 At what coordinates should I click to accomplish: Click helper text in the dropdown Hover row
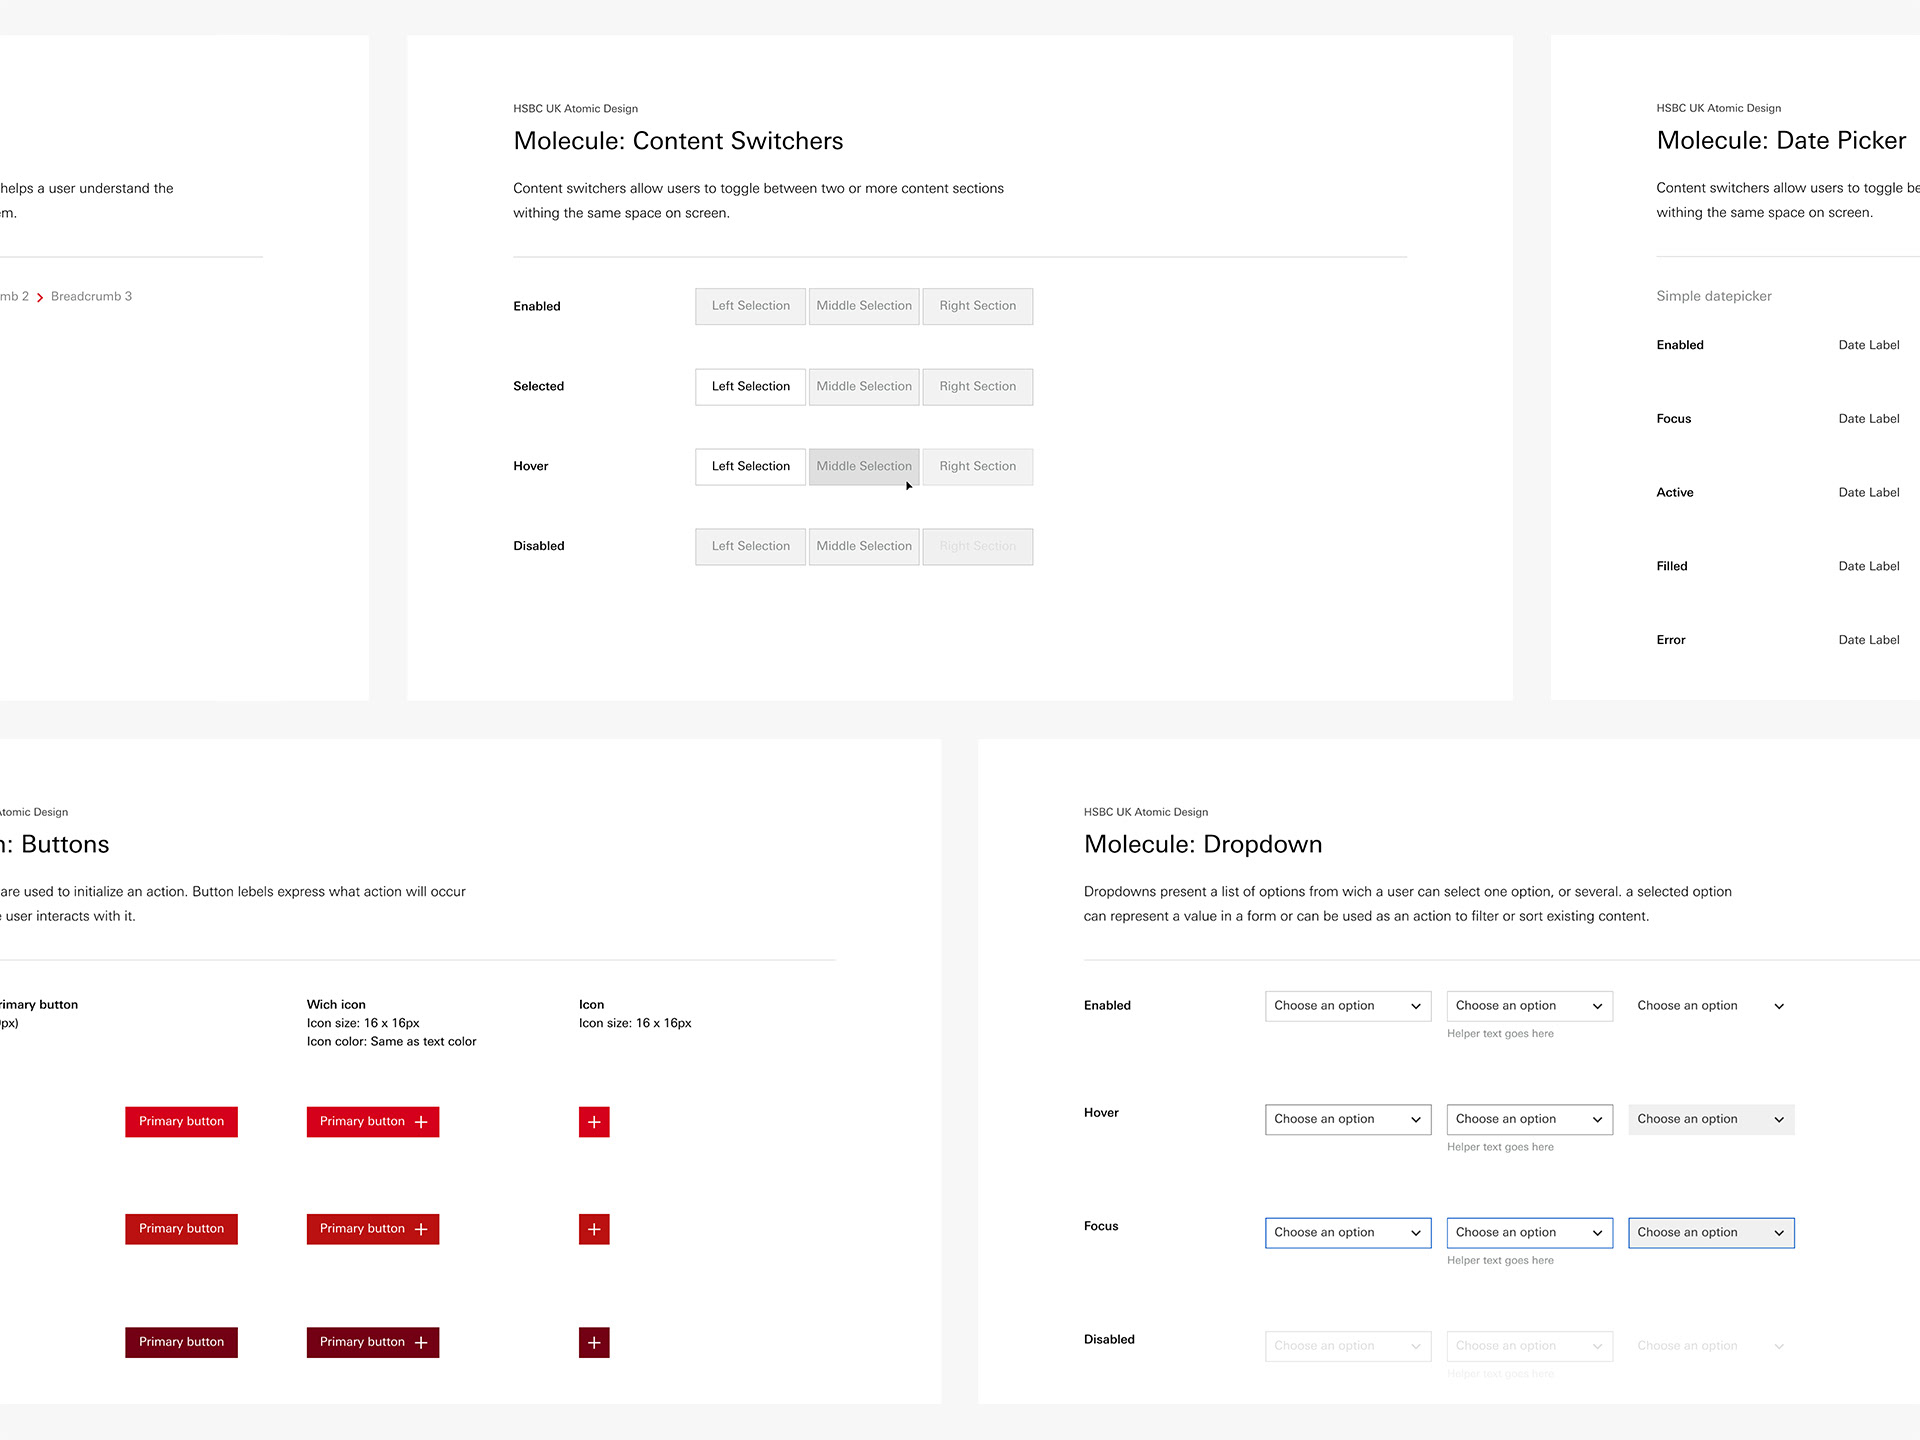point(1500,1147)
